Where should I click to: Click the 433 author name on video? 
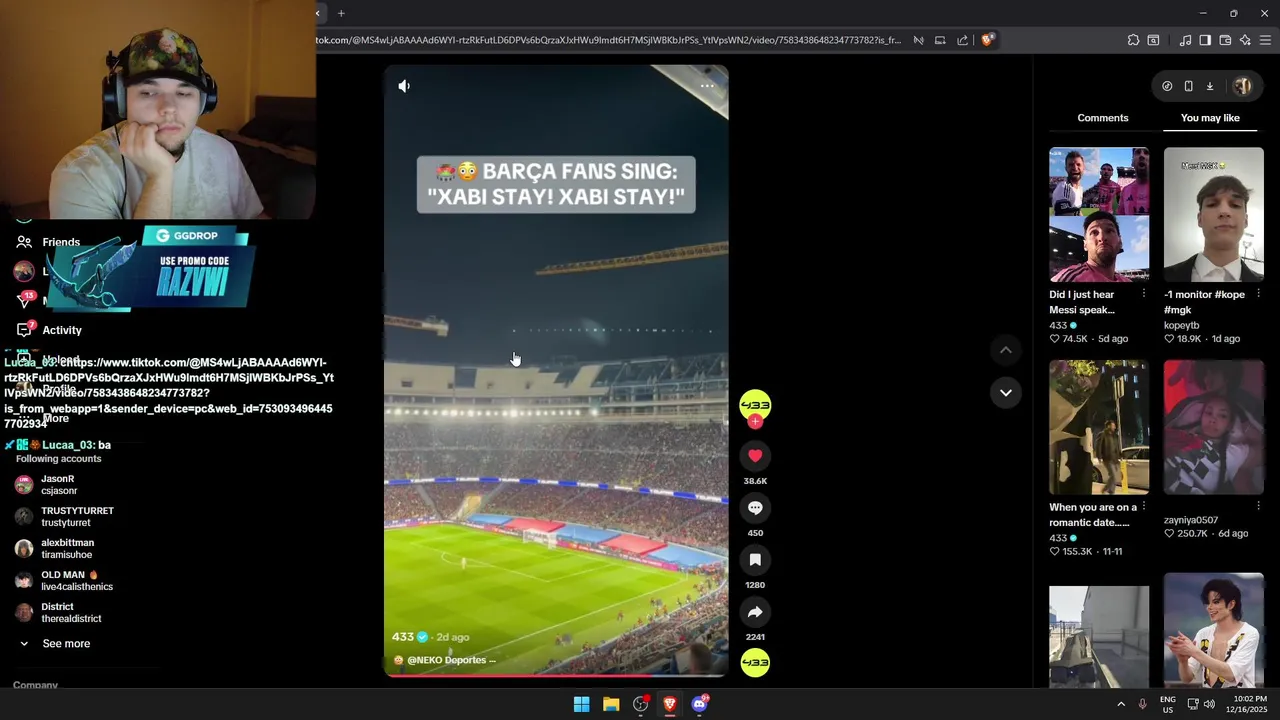402,637
